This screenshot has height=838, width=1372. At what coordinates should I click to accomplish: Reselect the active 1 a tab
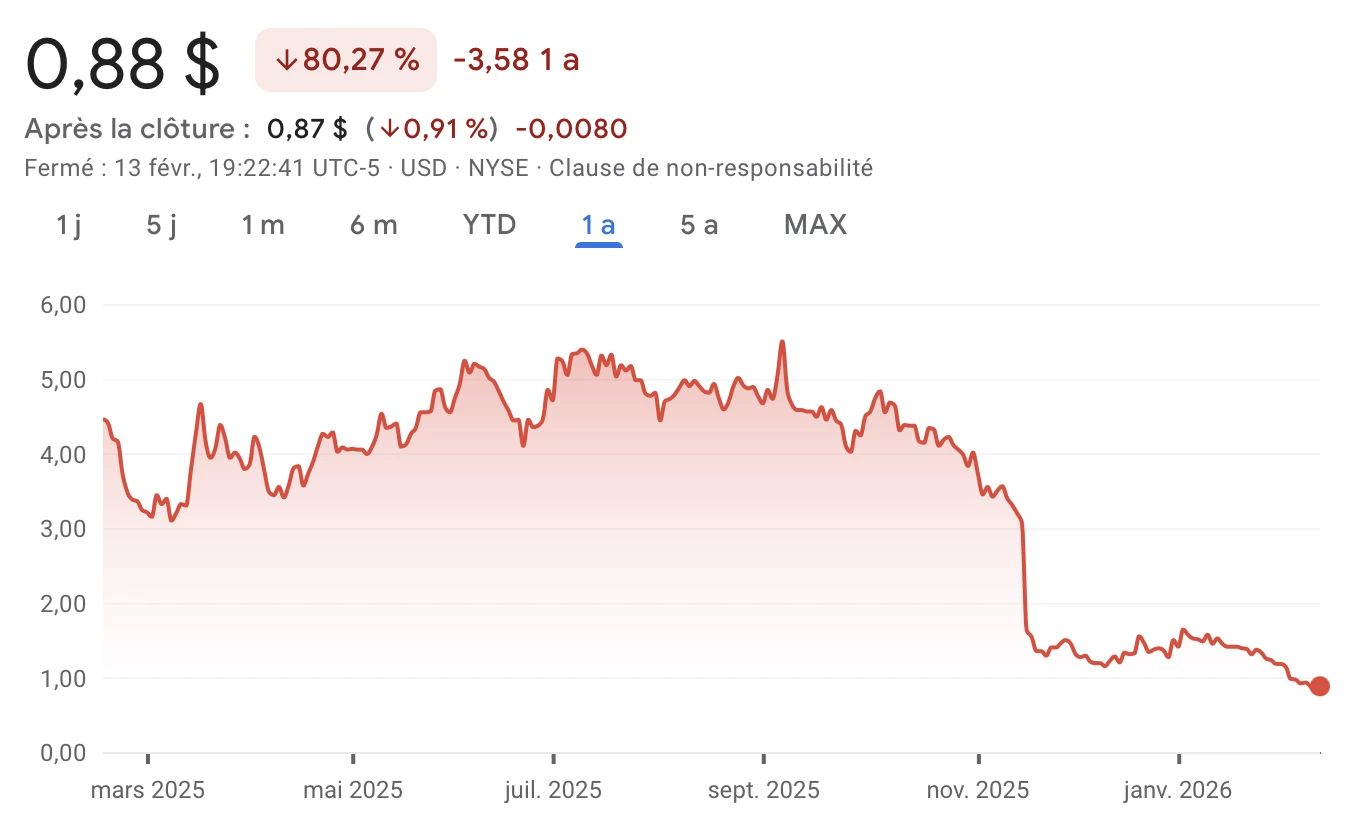tap(597, 225)
